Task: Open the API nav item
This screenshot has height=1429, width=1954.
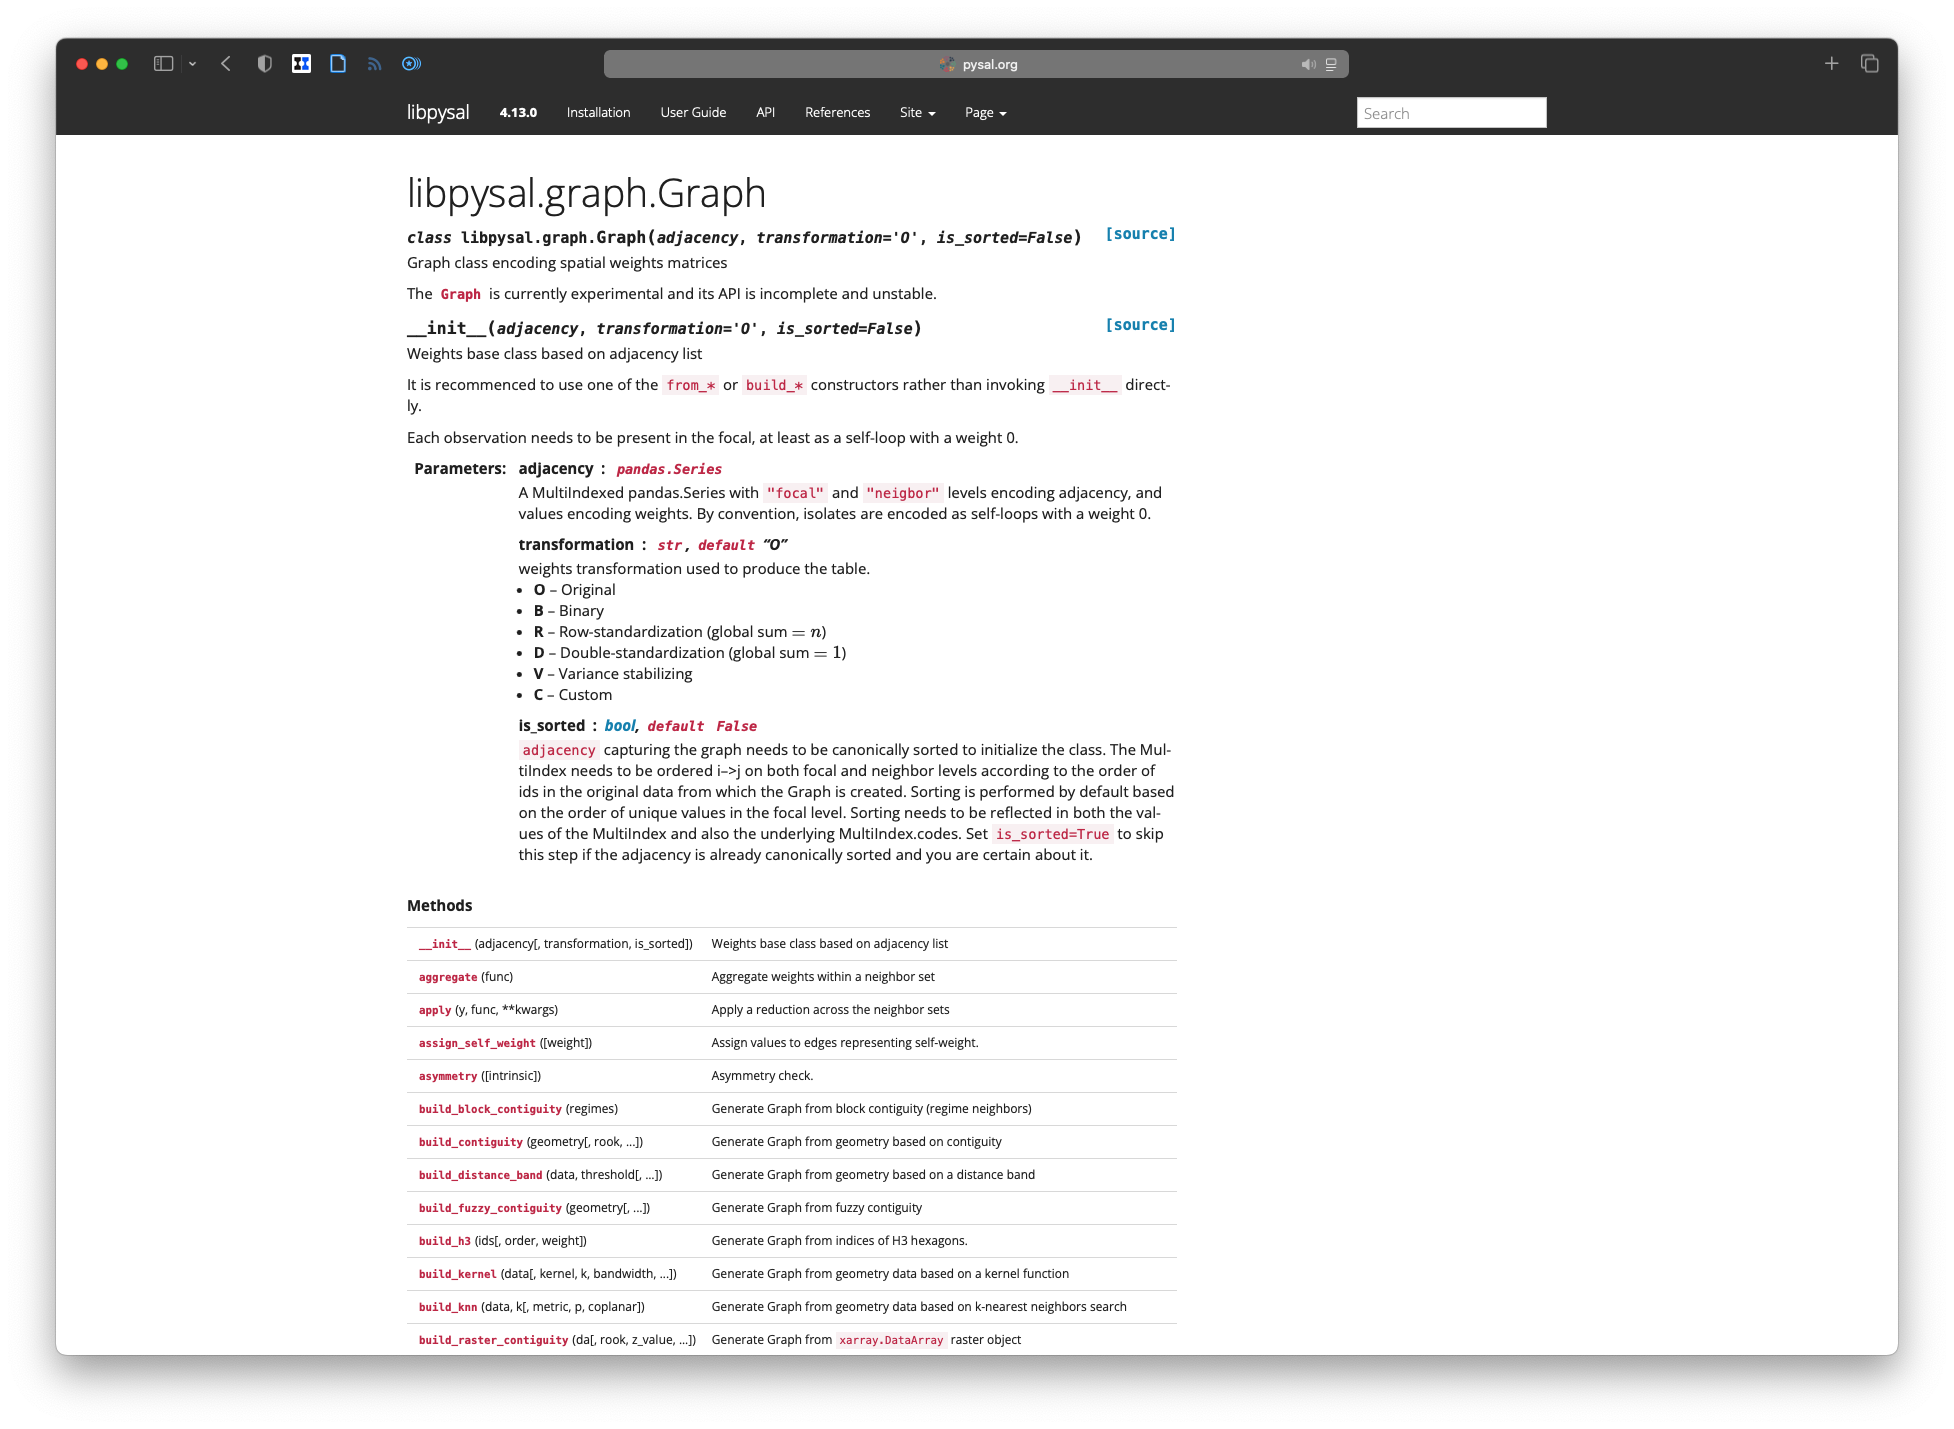Action: tap(765, 113)
